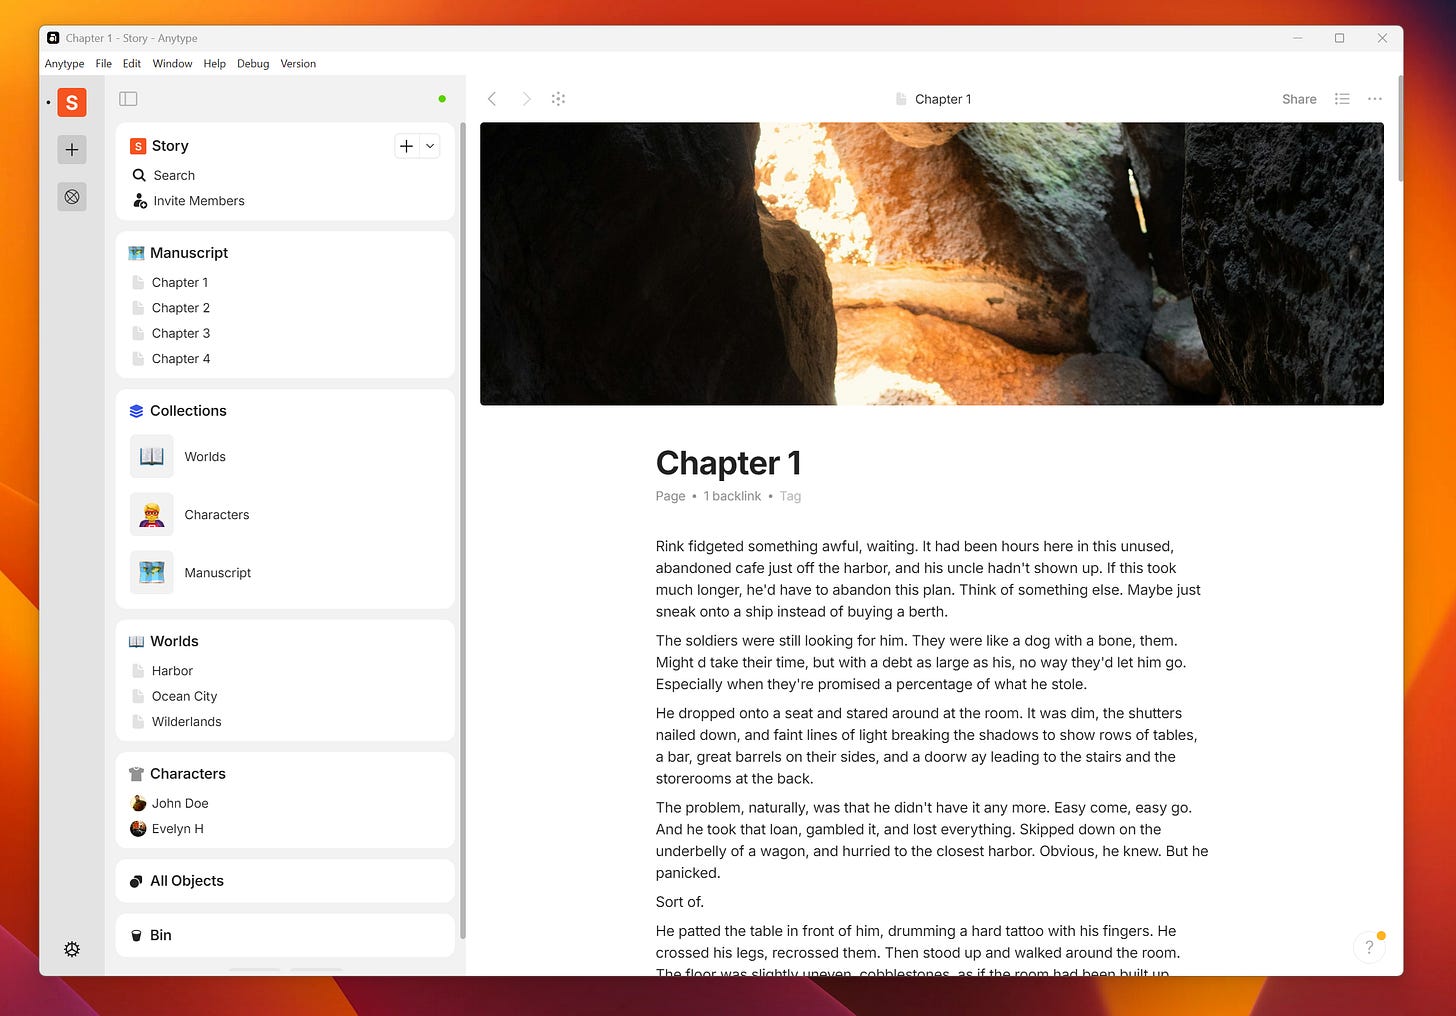The width and height of the screenshot is (1456, 1016).
Task: Click the cave cover image
Action: [x=932, y=264]
